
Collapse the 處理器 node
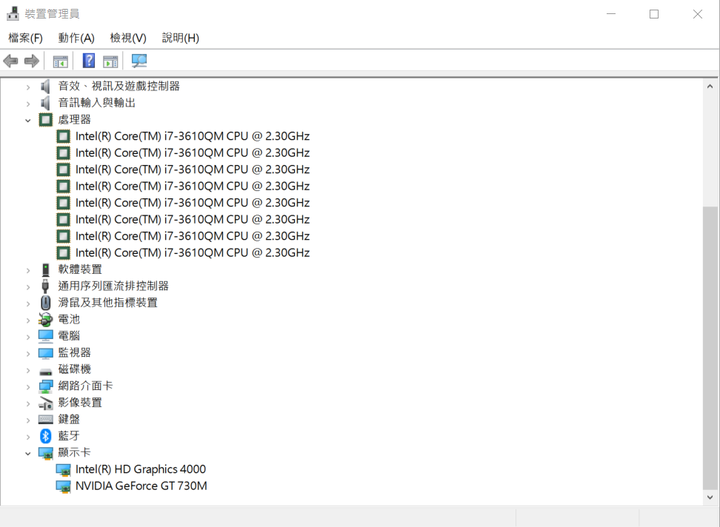point(28,120)
